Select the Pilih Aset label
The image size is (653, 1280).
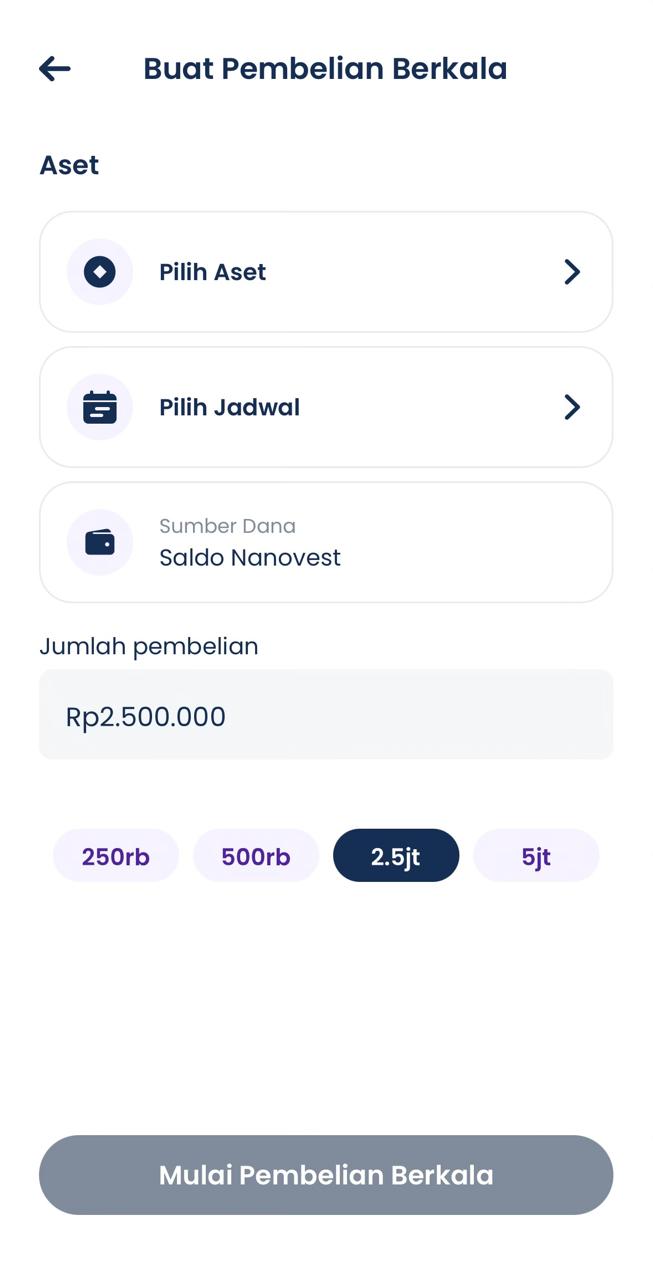point(212,272)
